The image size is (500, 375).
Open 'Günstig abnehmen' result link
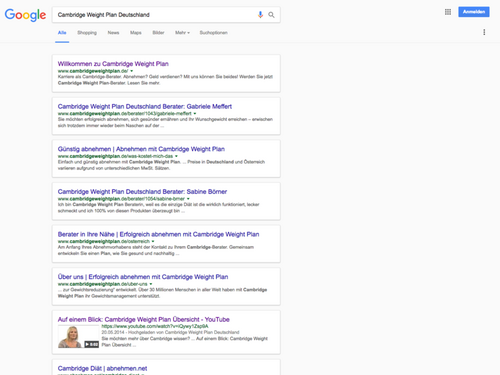[x=141, y=149]
